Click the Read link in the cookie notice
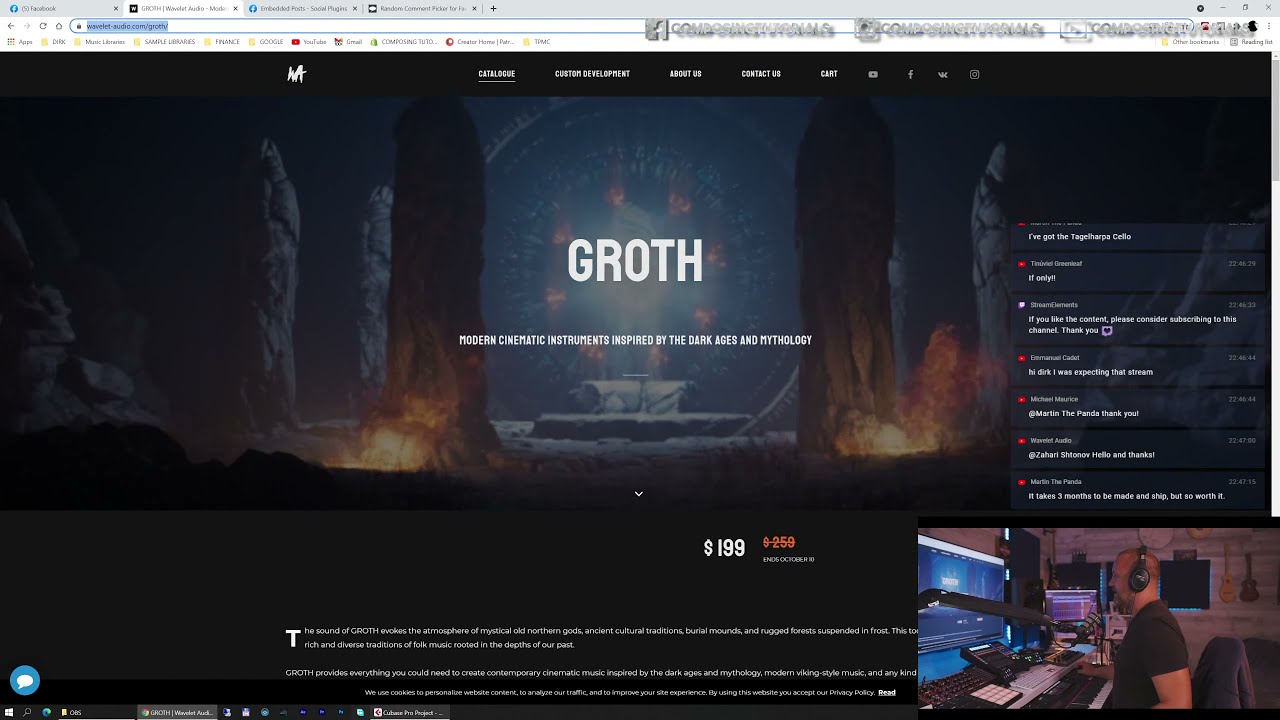This screenshot has height=720, width=1280. click(887, 692)
